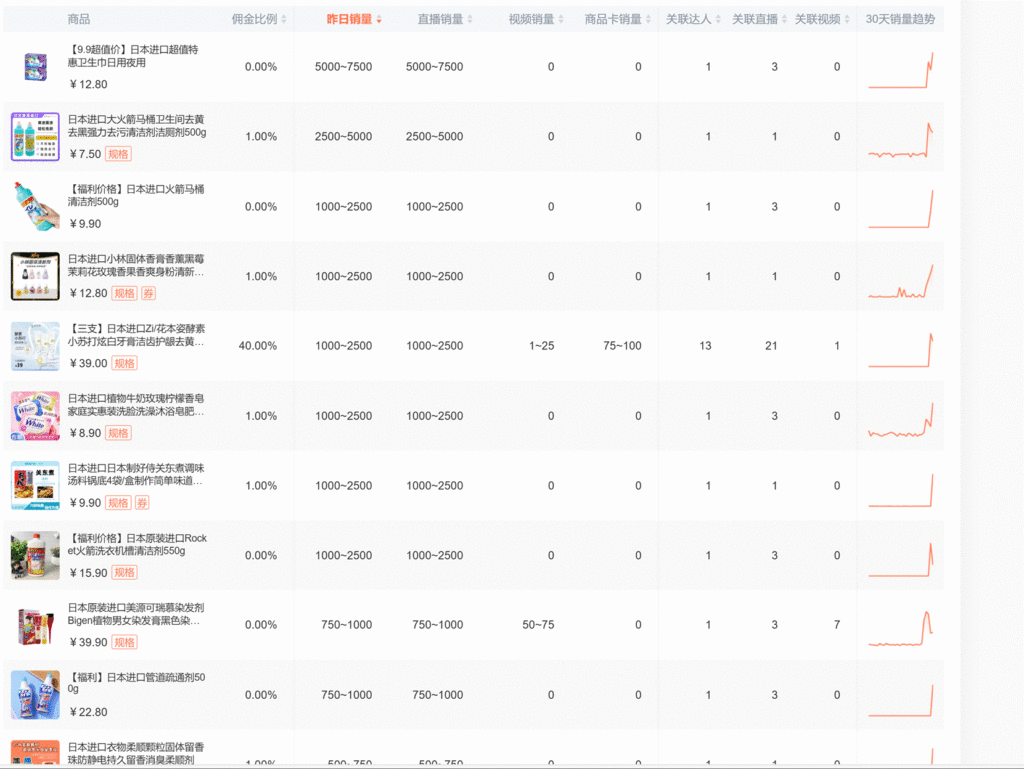Viewport: 1024px width, 769px height.
Task: Open 规格 tag for ¥15.90 洗衣机槽清洁剂
Action: [124, 573]
